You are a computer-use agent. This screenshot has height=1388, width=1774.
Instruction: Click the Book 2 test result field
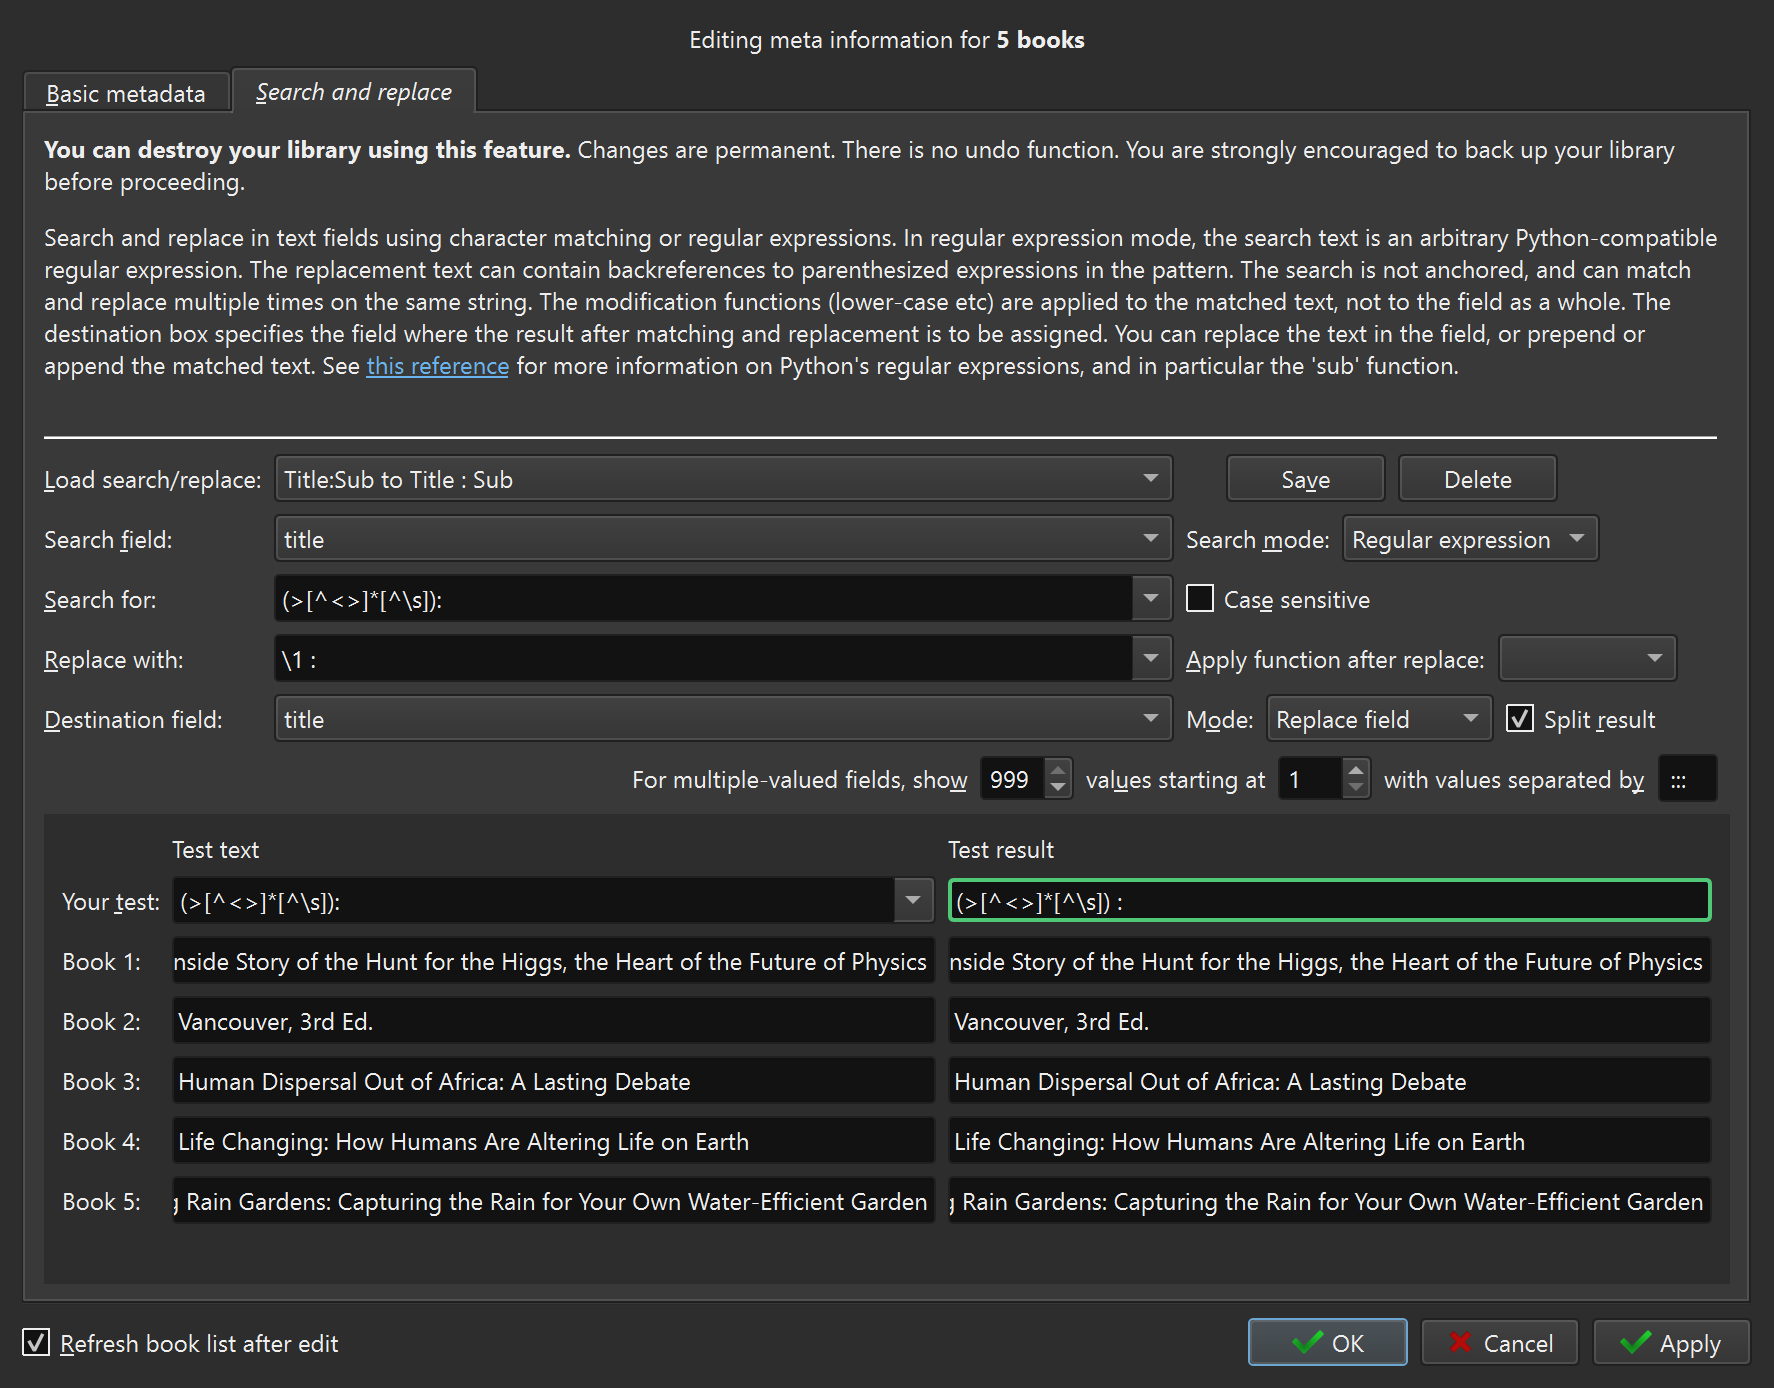1329,1021
